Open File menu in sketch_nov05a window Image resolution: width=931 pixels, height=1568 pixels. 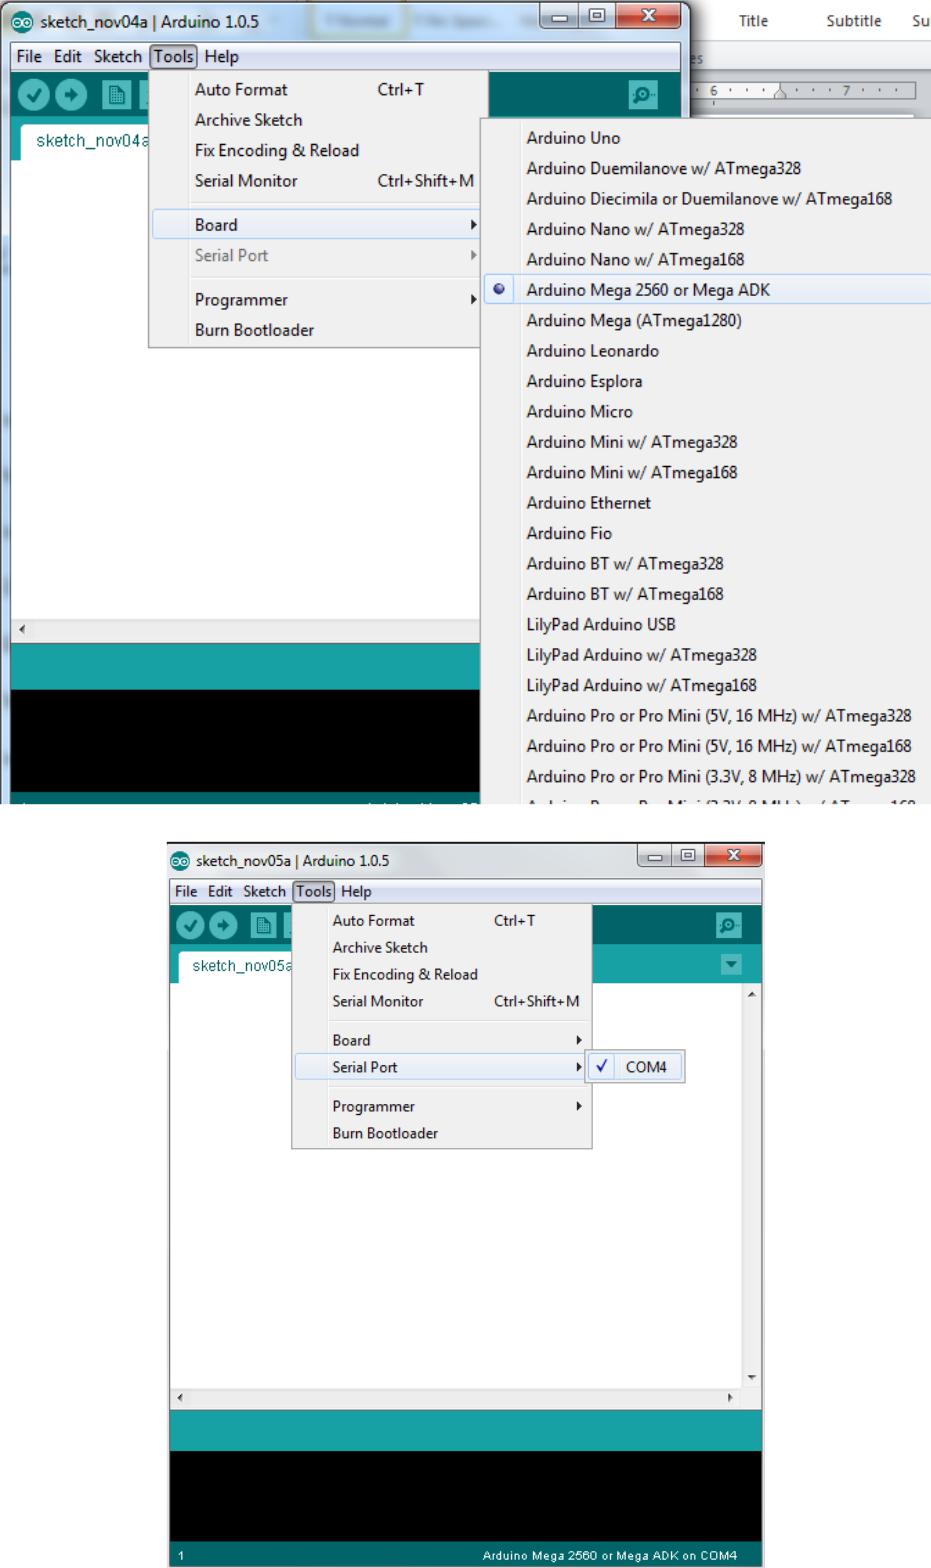pos(186,891)
